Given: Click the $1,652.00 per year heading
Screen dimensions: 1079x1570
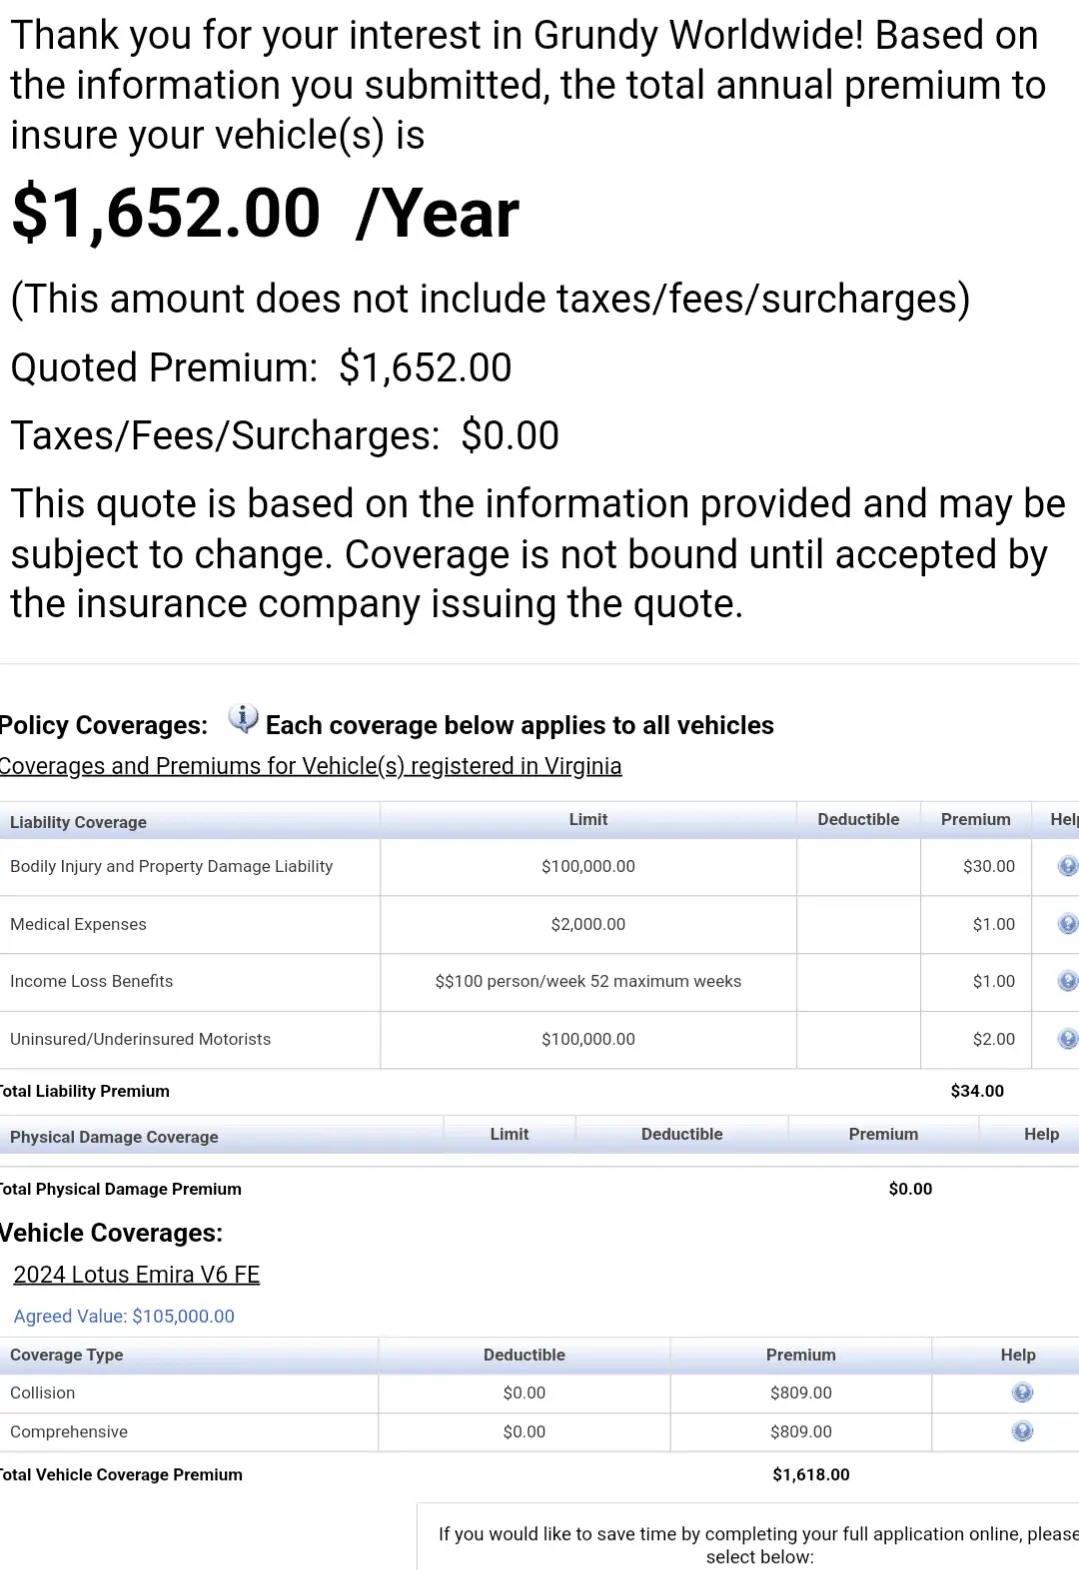Looking at the screenshot, I should tap(262, 212).
